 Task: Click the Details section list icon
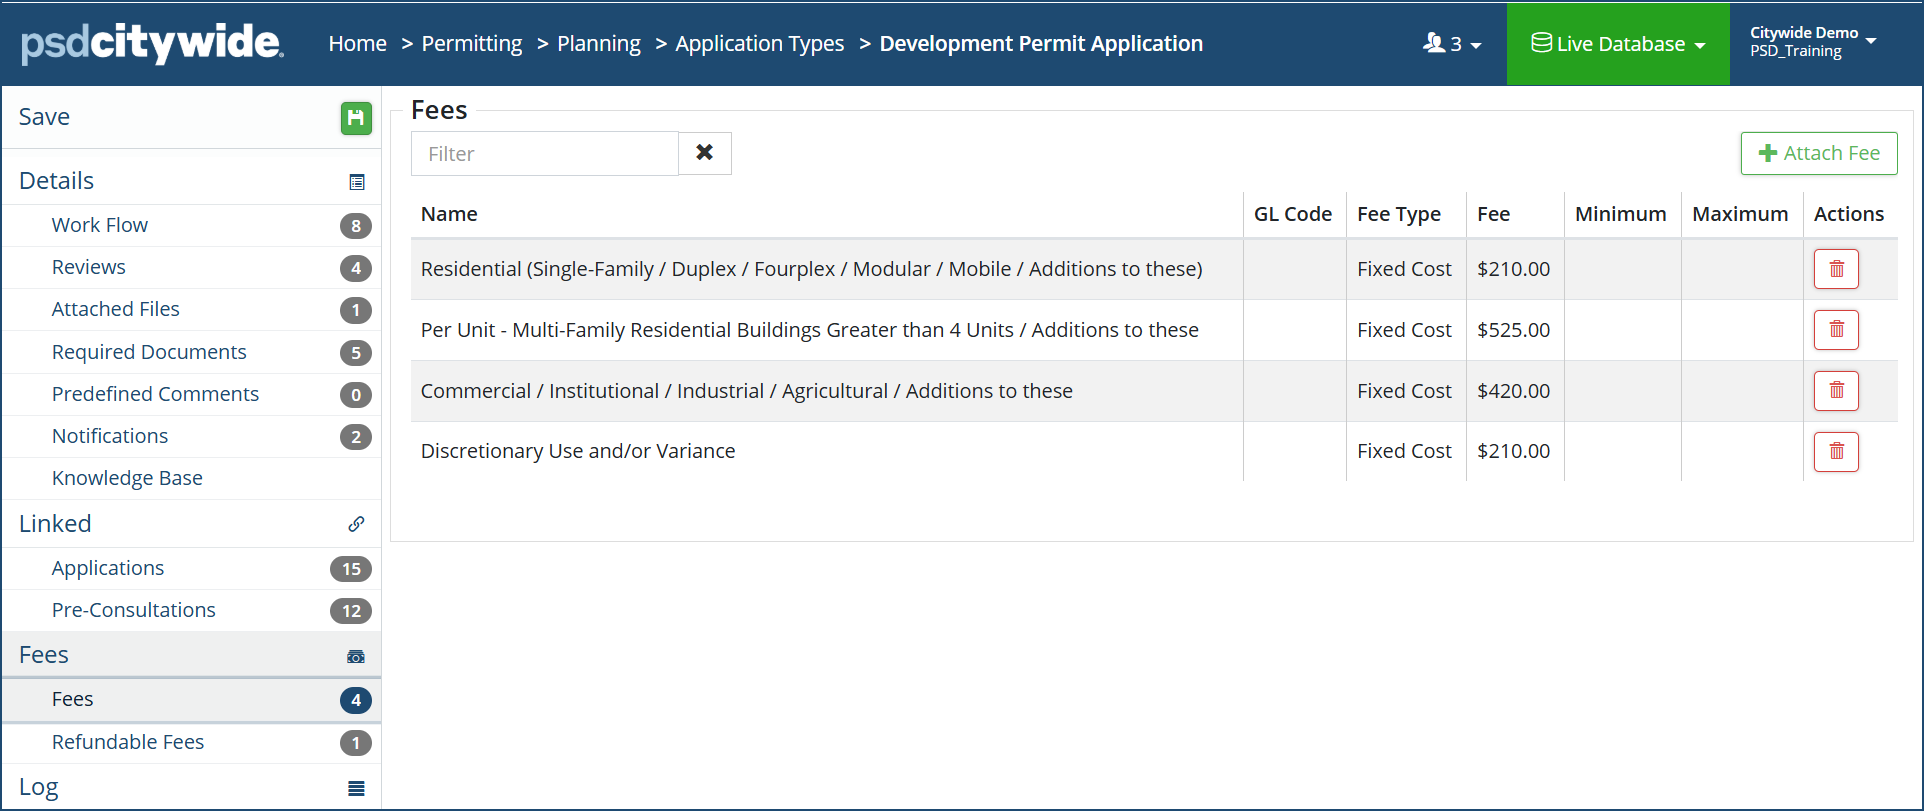tap(356, 182)
